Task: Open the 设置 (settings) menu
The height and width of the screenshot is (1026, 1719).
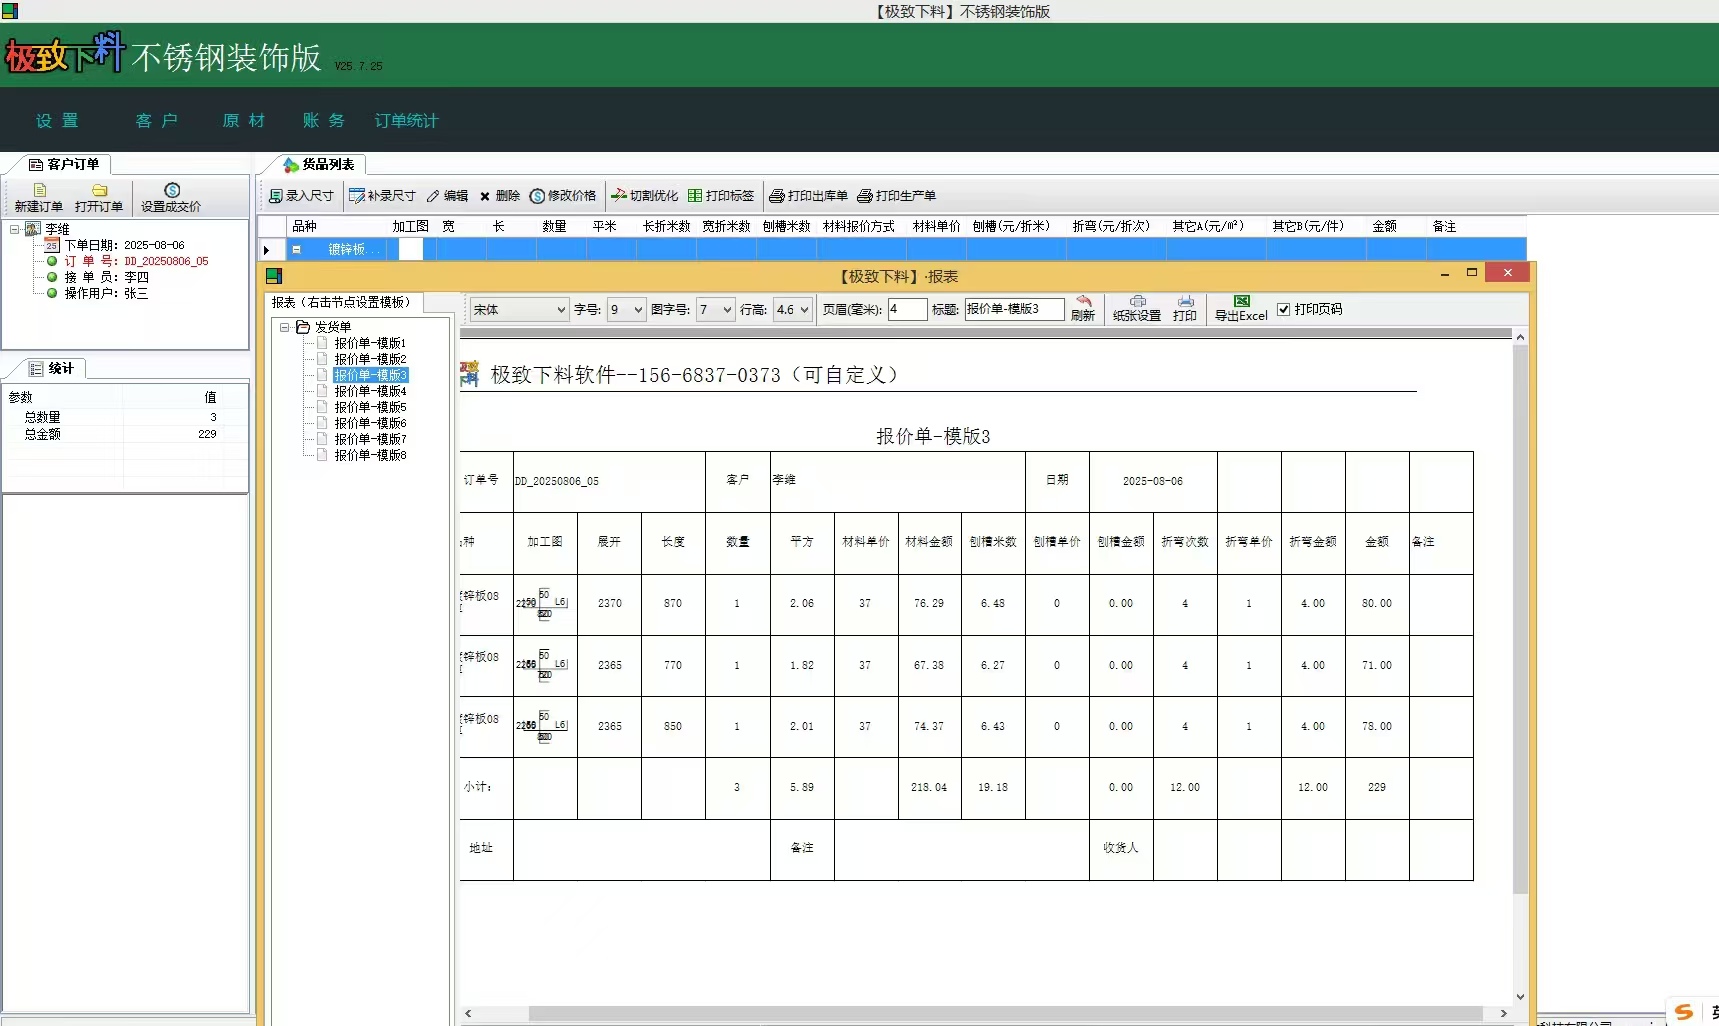Action: (57, 121)
